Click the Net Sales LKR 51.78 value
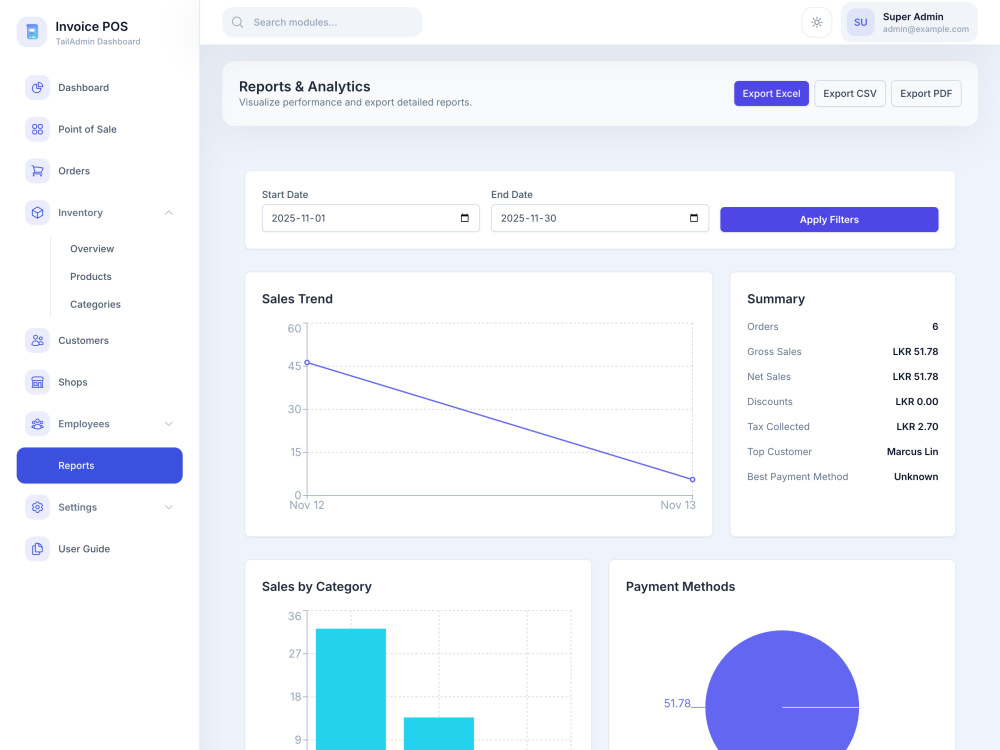Screen dimensions: 1000x750 [x=915, y=377]
